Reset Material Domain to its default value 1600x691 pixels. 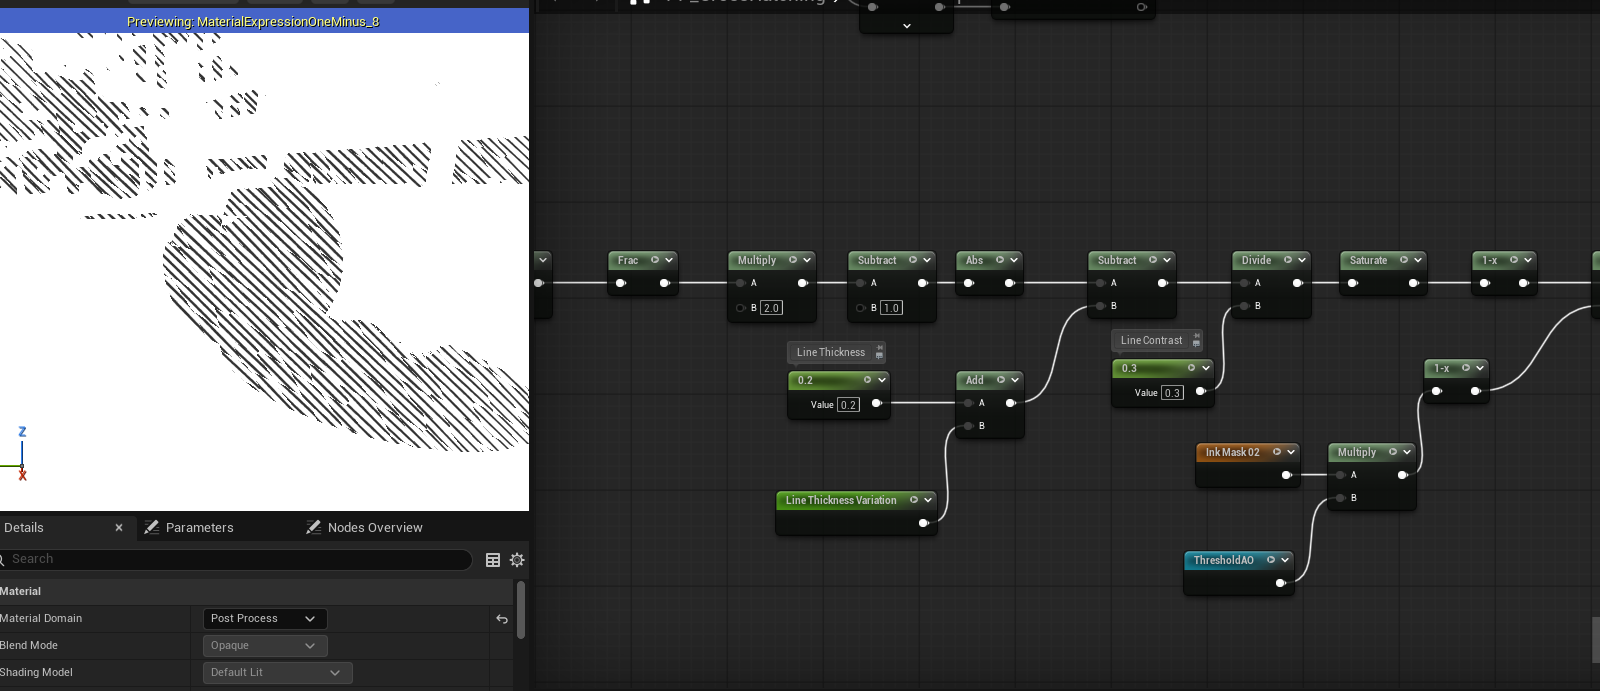coord(502,619)
